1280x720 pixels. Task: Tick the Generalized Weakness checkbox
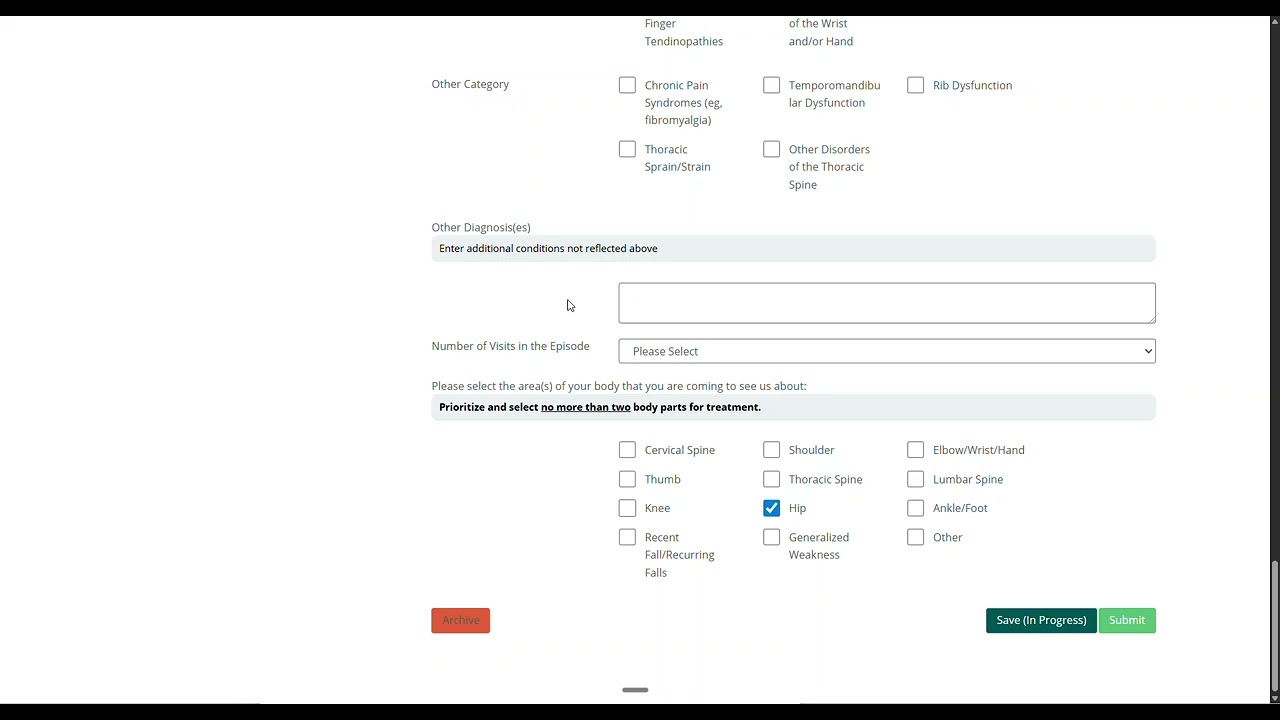point(771,537)
